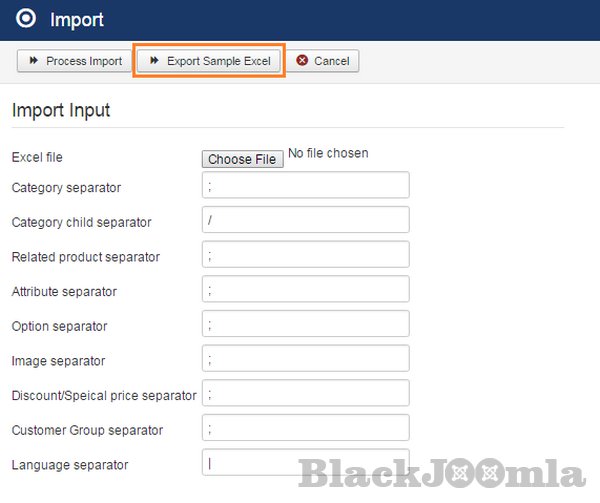Click the No file chosen text
This screenshot has width=600, height=503.
[x=328, y=153]
